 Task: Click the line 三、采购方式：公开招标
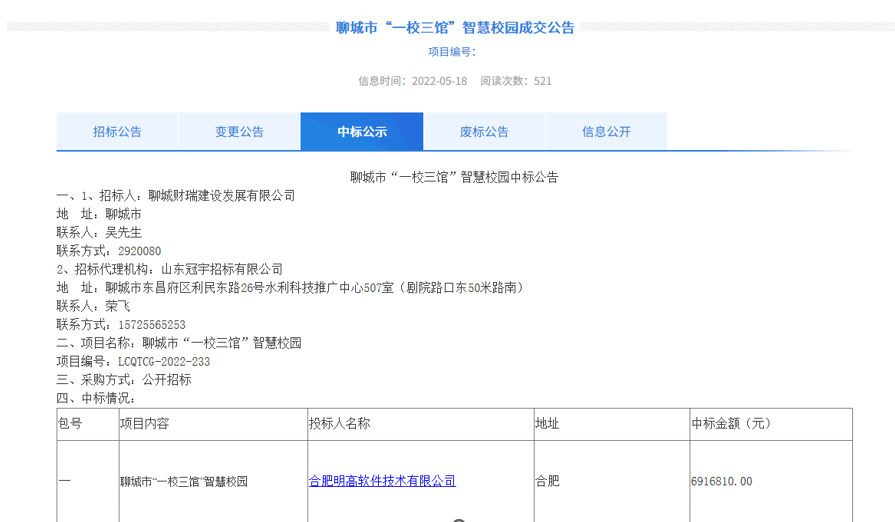124,379
